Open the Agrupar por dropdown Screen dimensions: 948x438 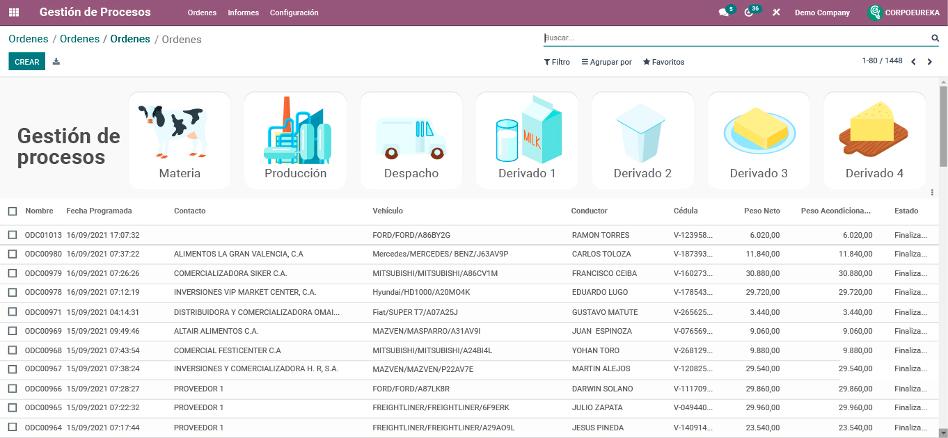coord(607,62)
